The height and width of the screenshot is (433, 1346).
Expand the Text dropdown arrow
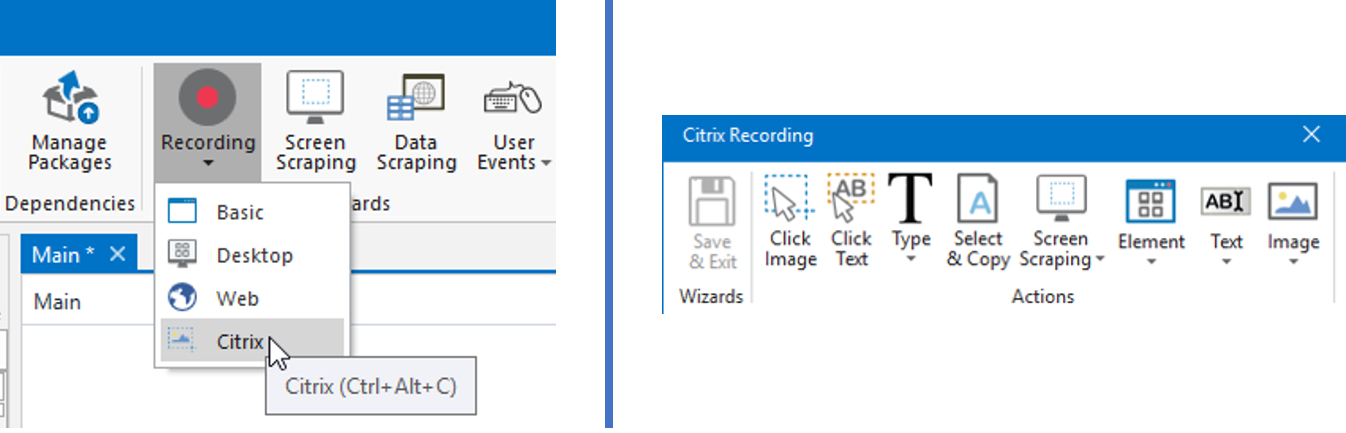(1226, 261)
